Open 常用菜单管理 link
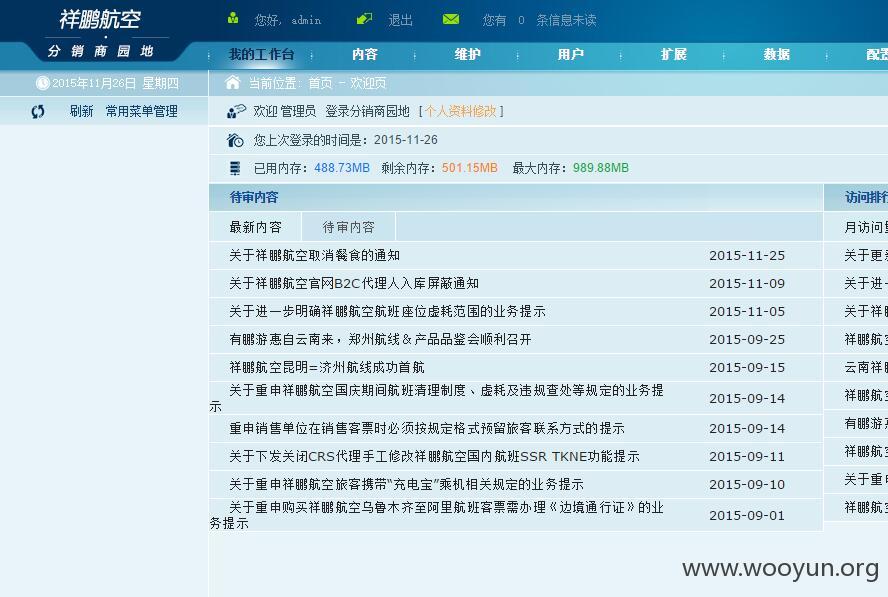 point(142,111)
